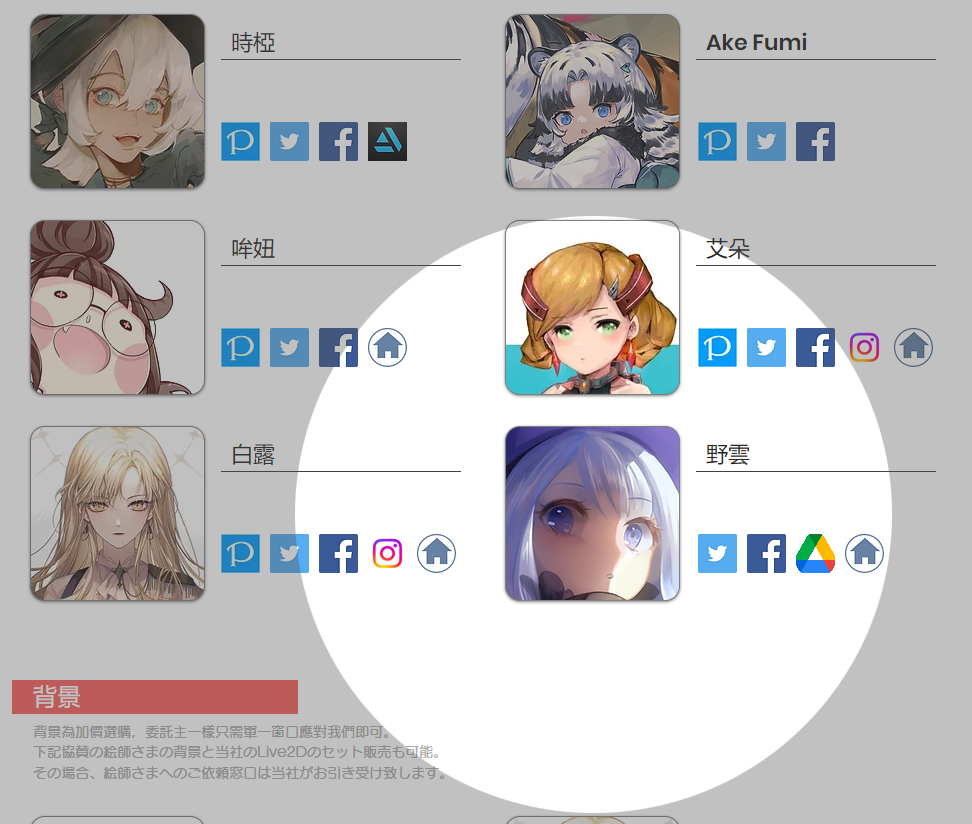Viewport: 972px width, 824px height.
Task: Open Ake Fumi's Twitter icon
Action: 766,141
